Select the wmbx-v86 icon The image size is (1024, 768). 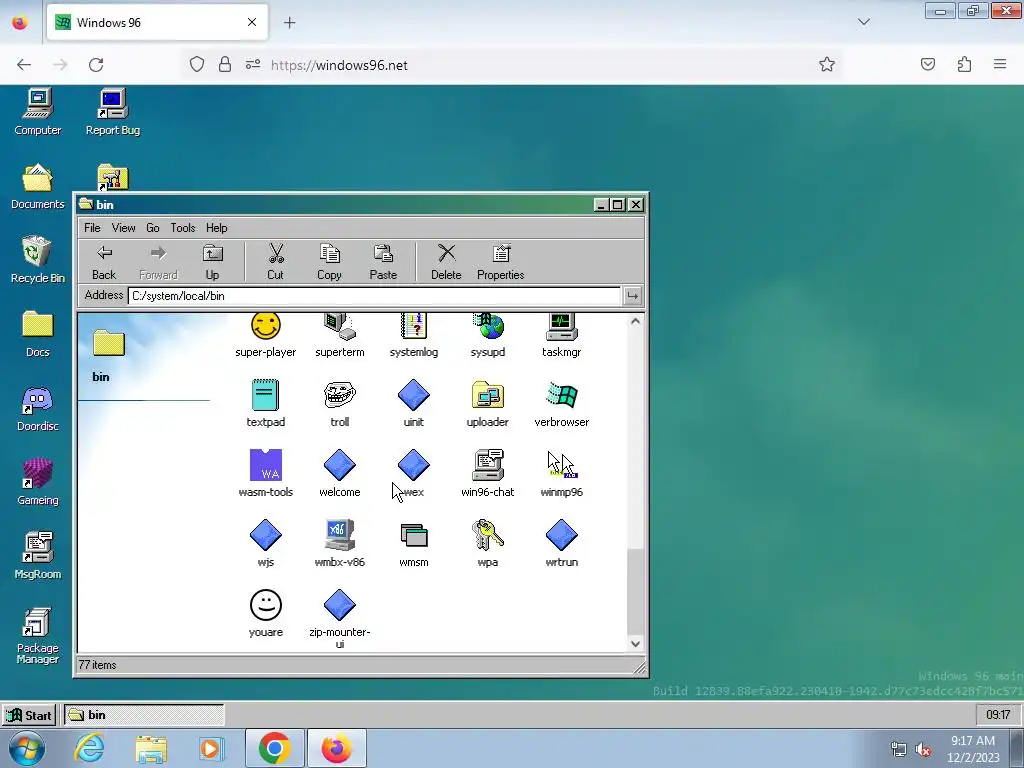point(340,535)
